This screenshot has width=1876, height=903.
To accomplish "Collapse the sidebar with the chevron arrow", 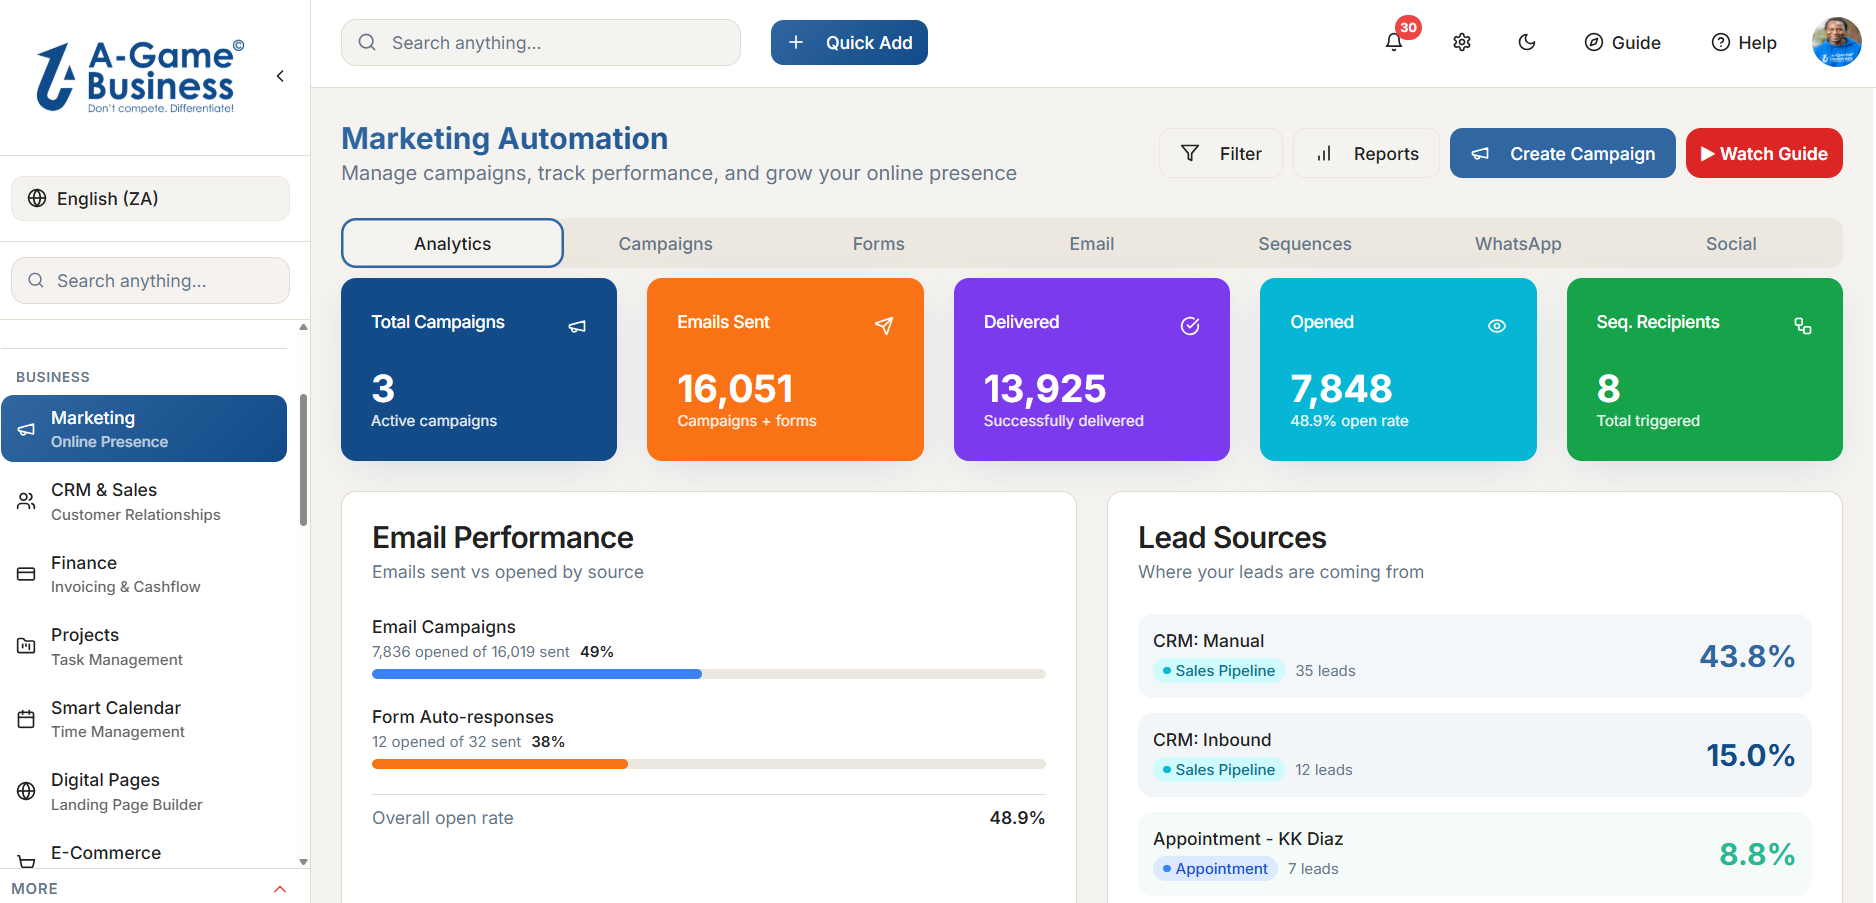I will click(x=280, y=76).
